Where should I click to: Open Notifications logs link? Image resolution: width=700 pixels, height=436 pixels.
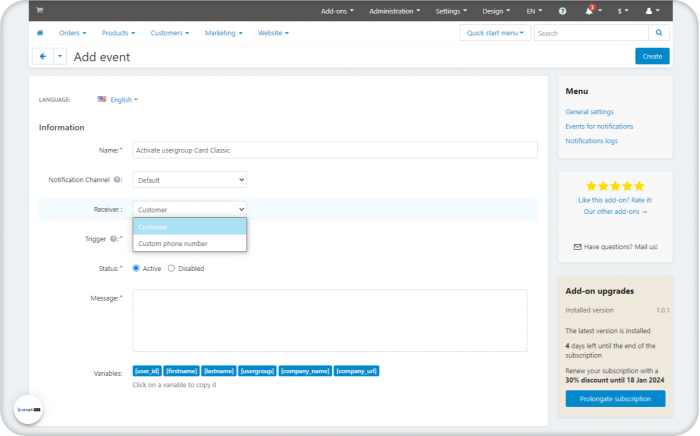(592, 141)
